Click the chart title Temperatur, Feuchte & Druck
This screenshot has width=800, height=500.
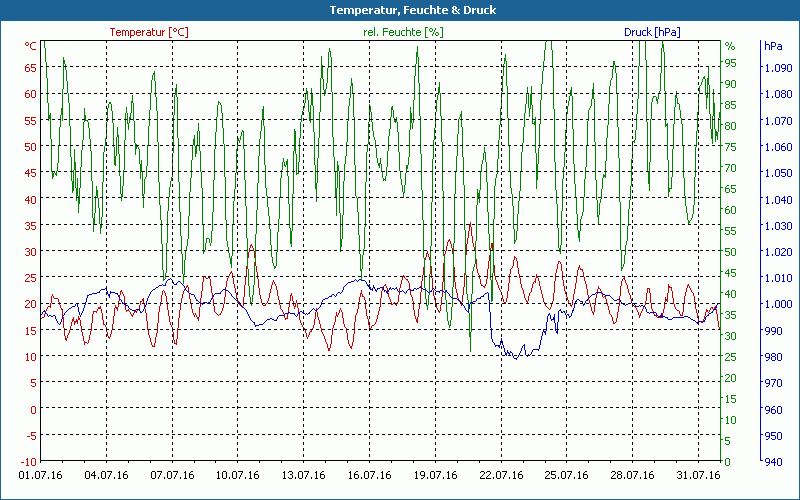pyautogui.click(x=400, y=10)
